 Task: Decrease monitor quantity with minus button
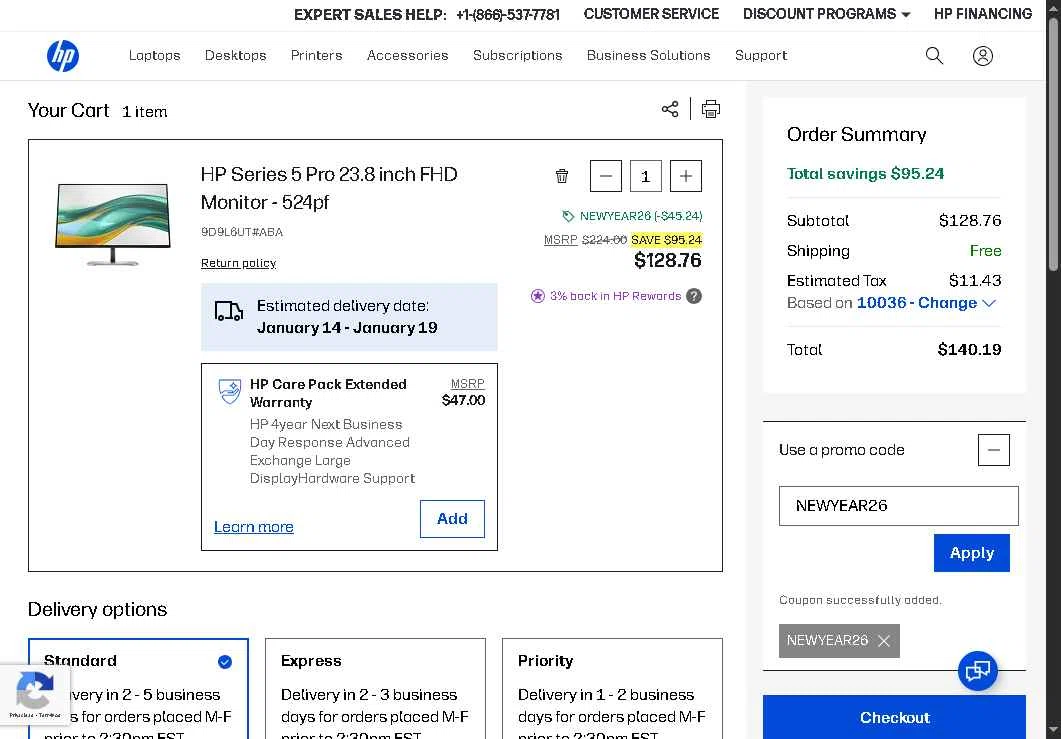point(606,176)
